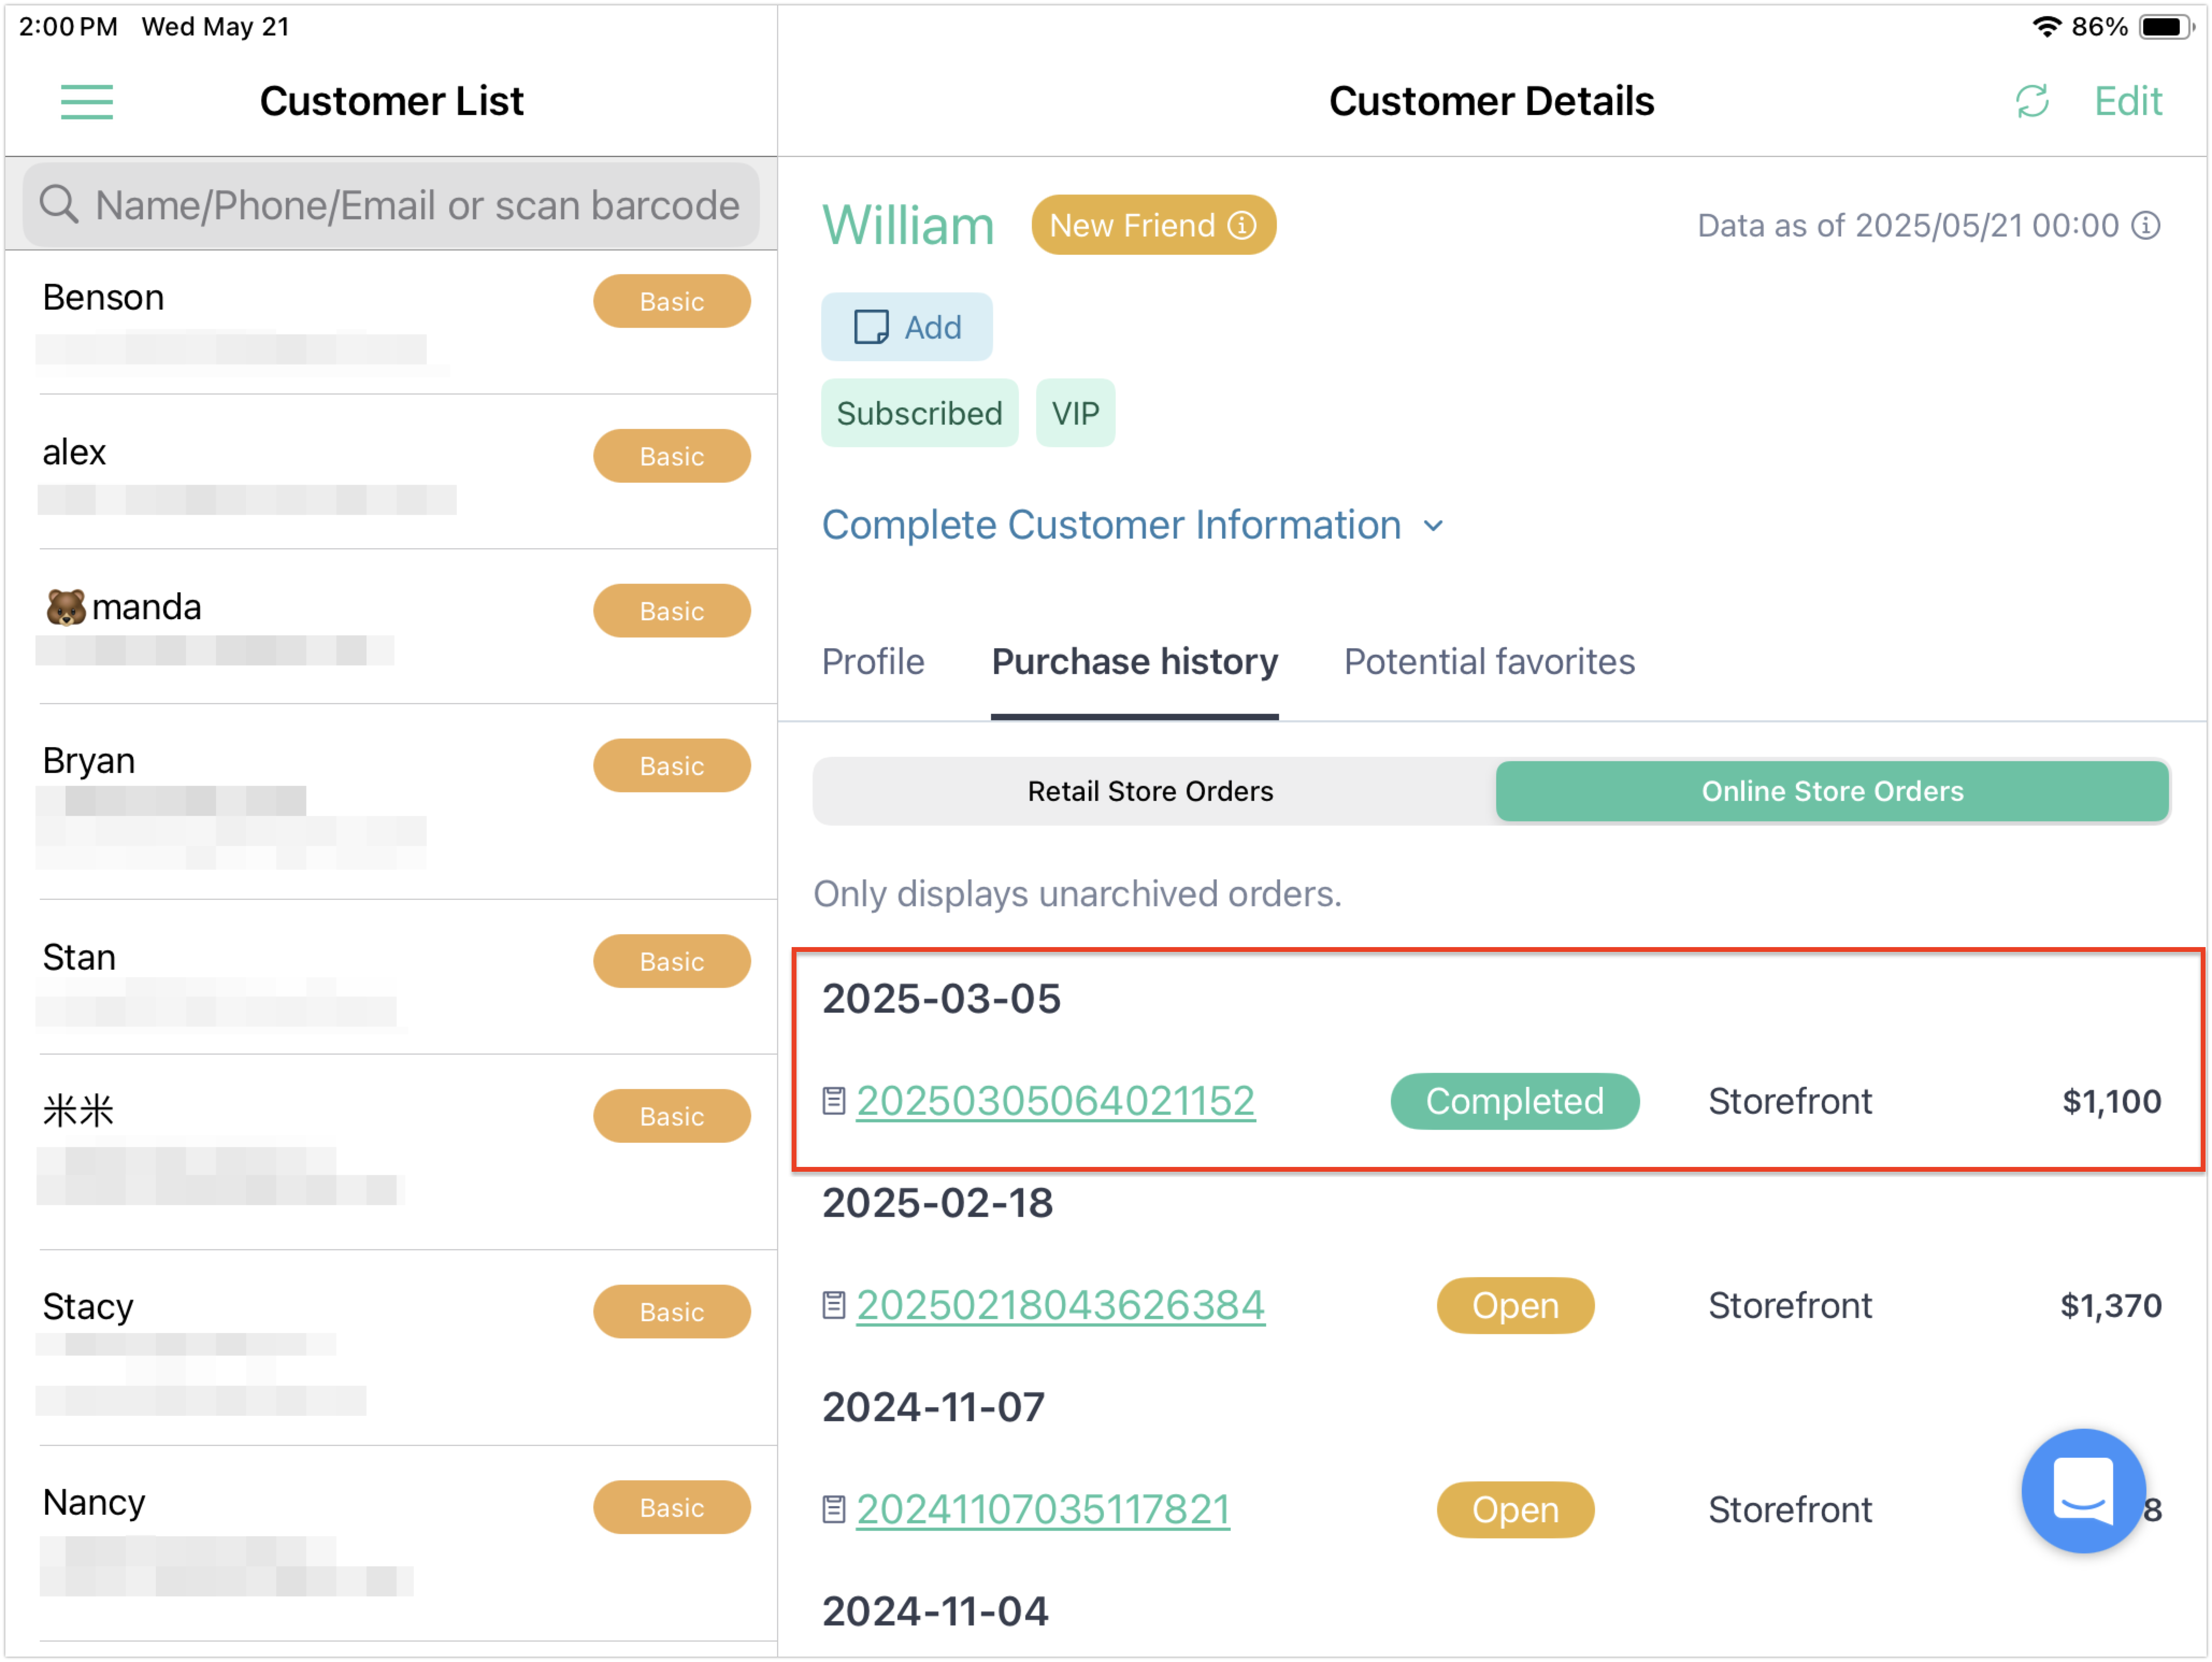Screen dimensions: 2212x1662
Task: Click the search magnifier icon
Action: (59, 205)
